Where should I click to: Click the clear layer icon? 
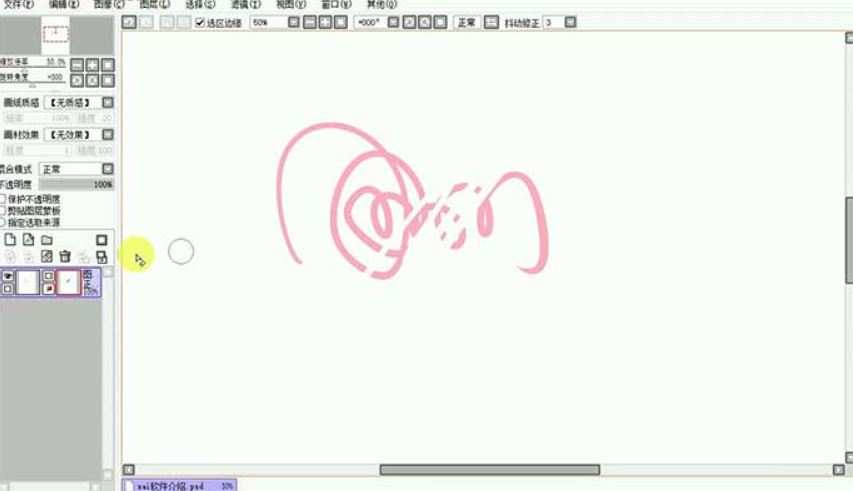(46, 257)
